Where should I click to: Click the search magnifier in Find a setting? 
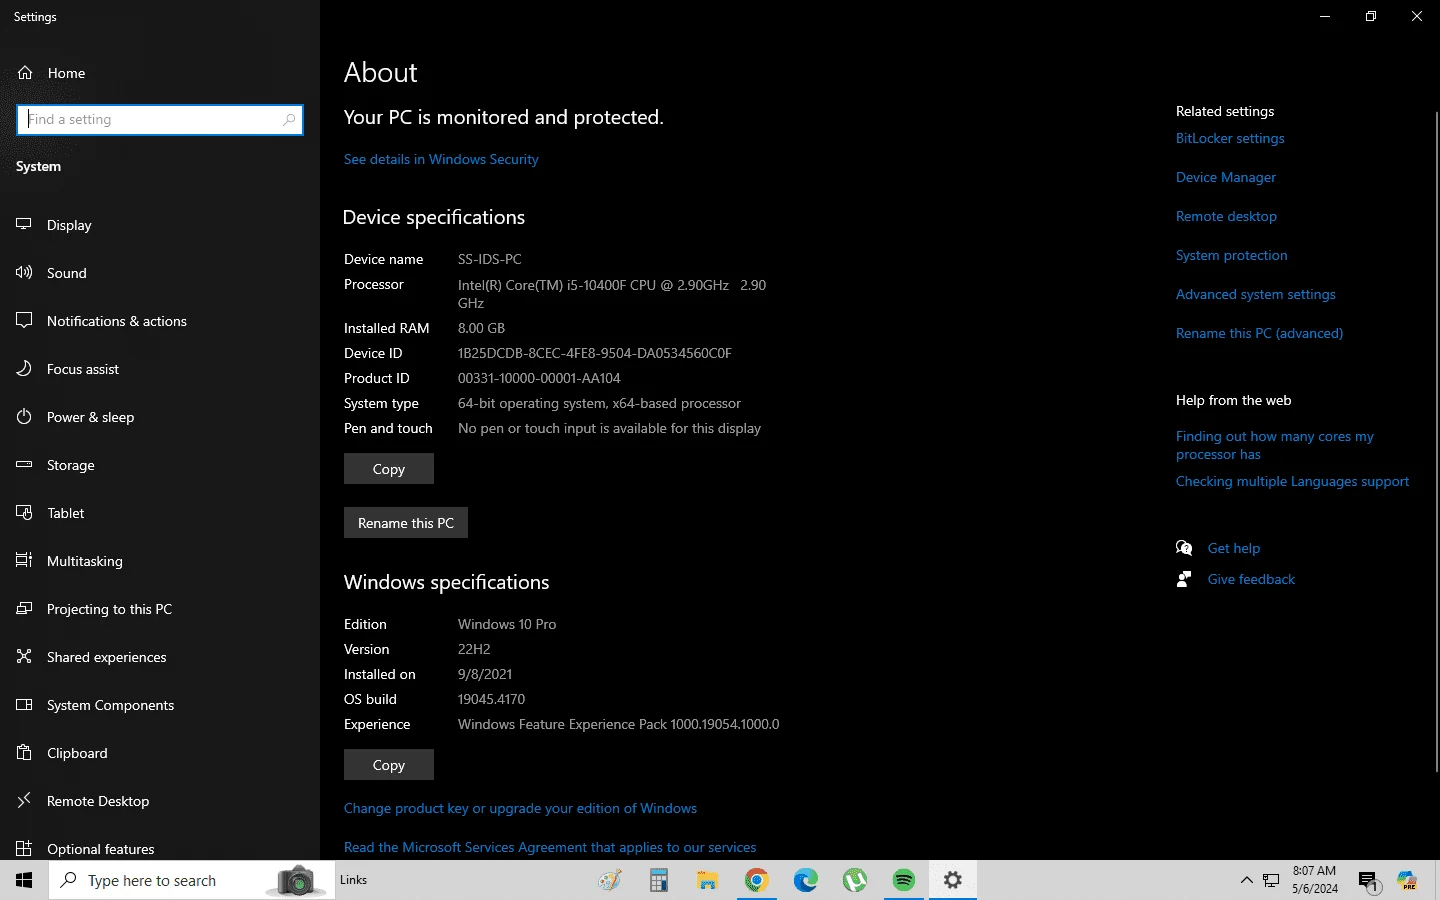[289, 120]
